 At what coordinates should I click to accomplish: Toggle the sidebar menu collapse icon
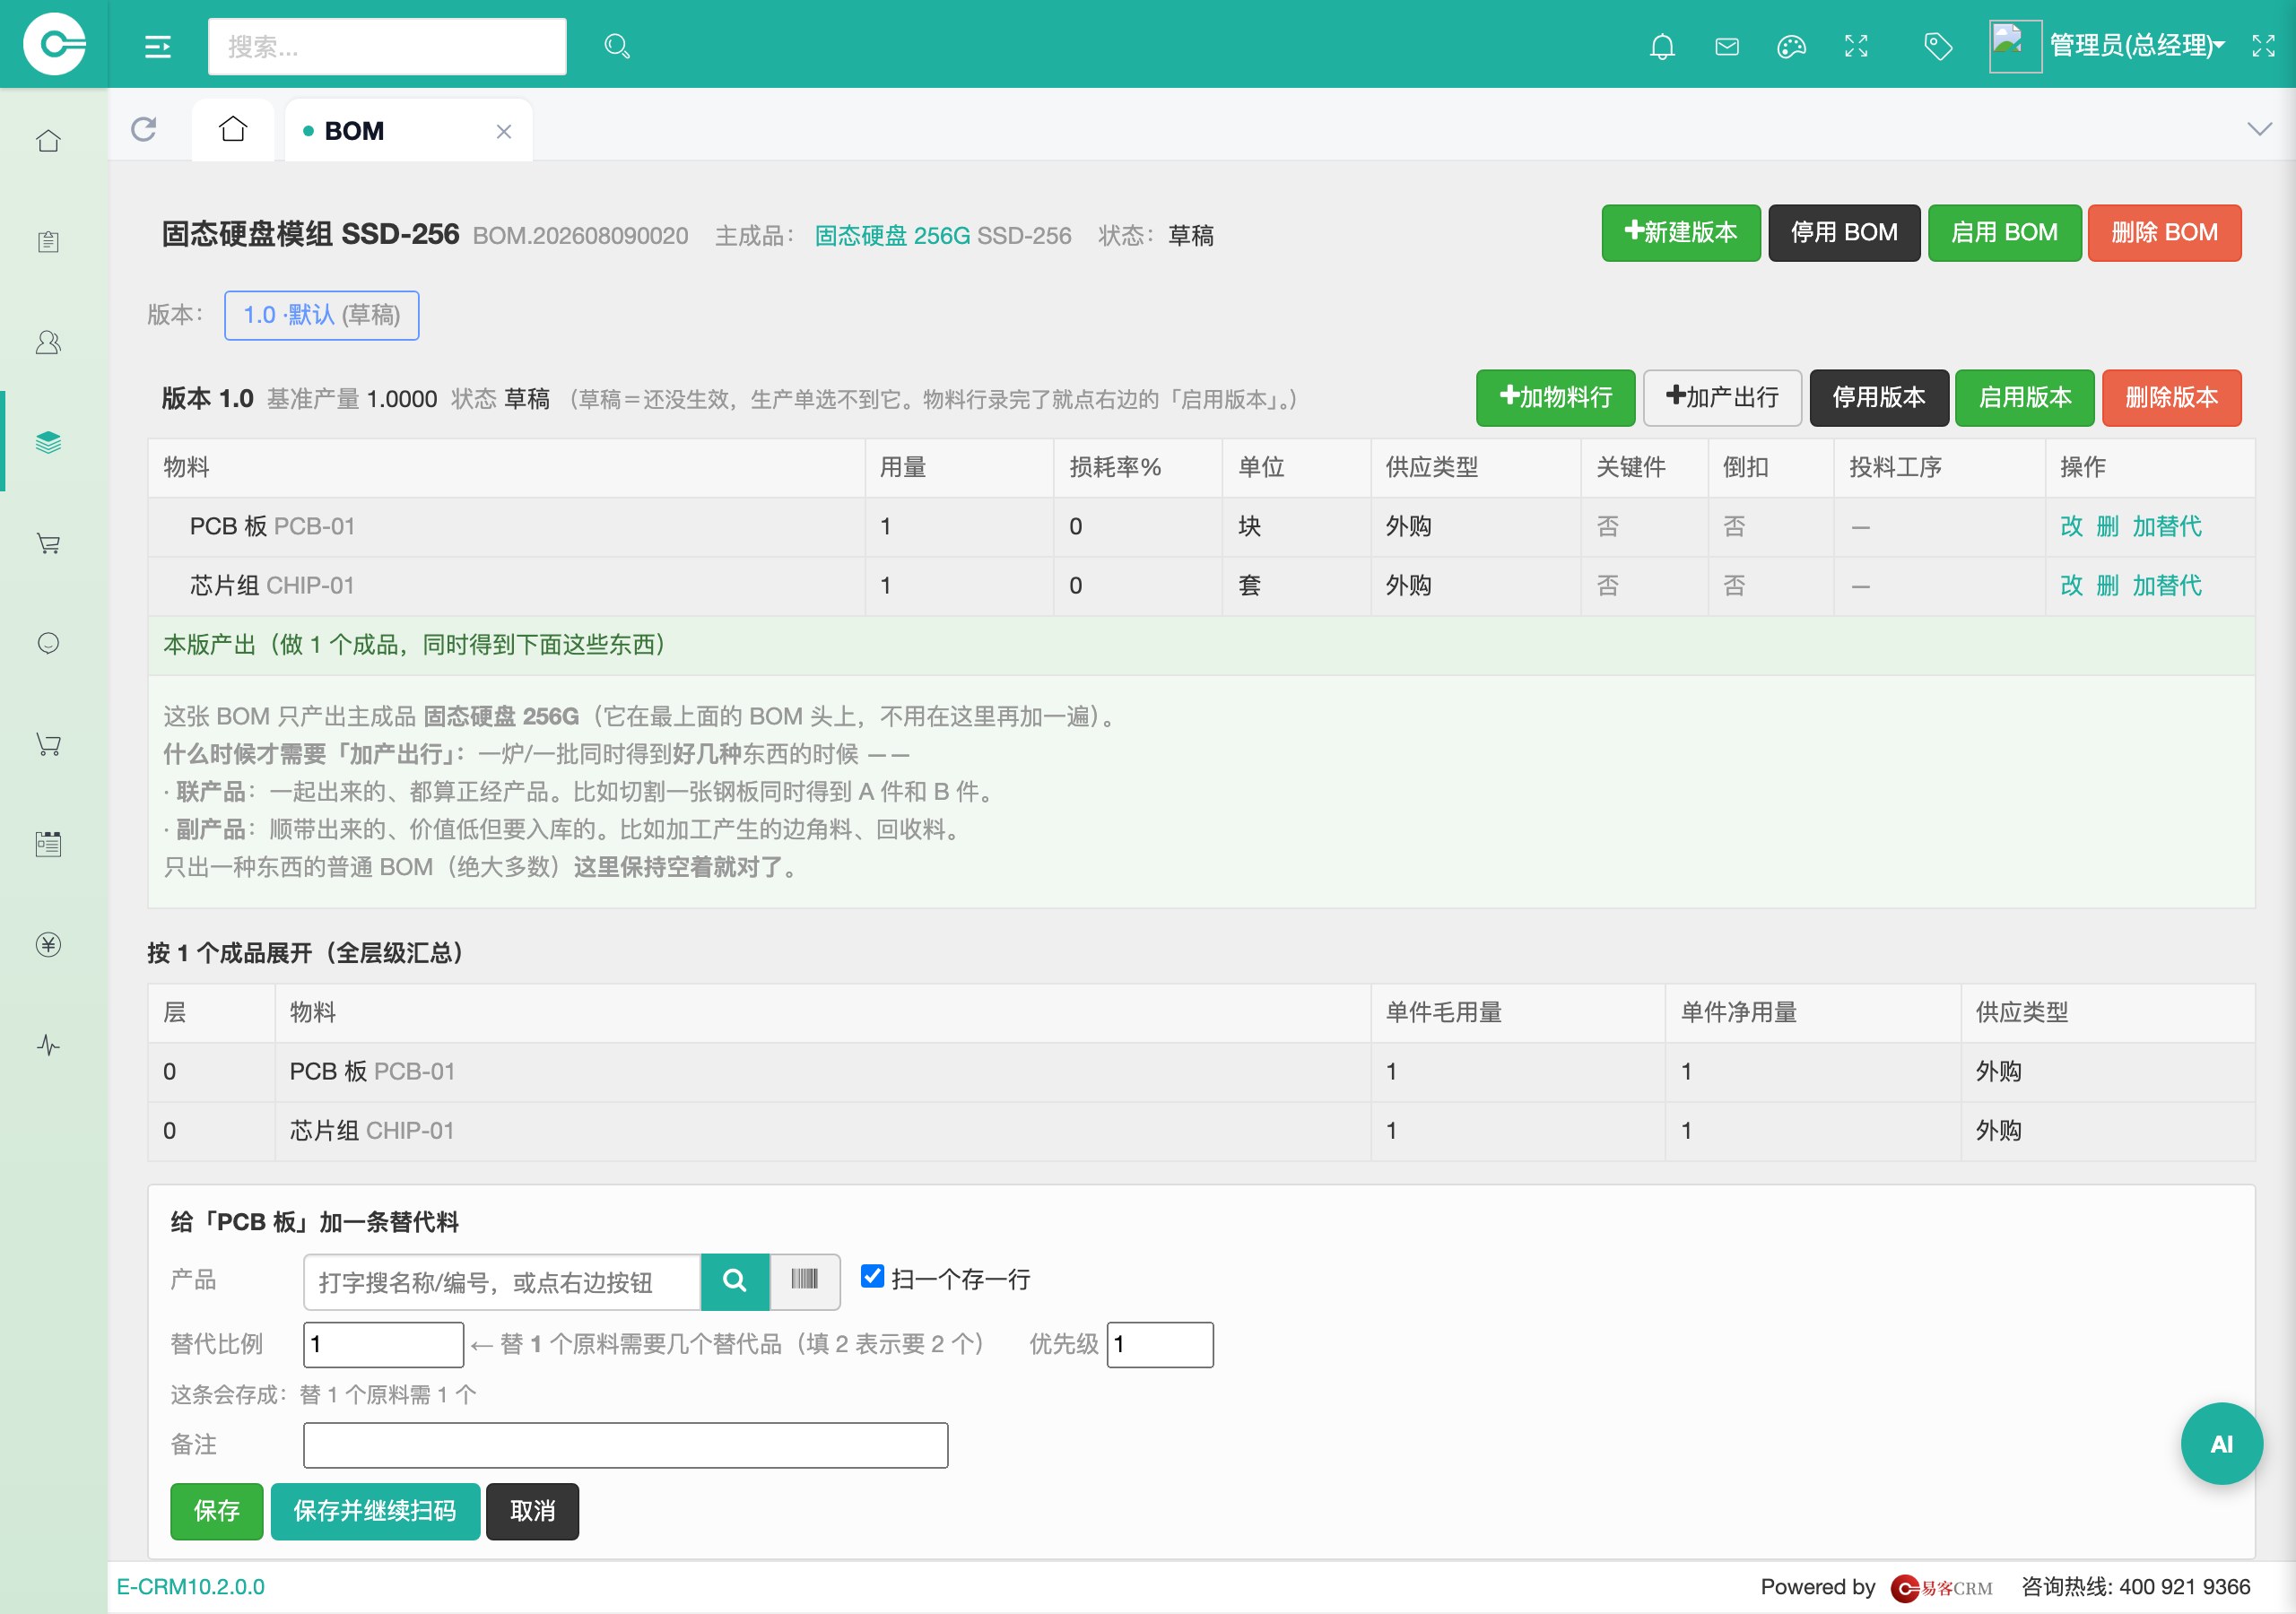tap(158, 46)
